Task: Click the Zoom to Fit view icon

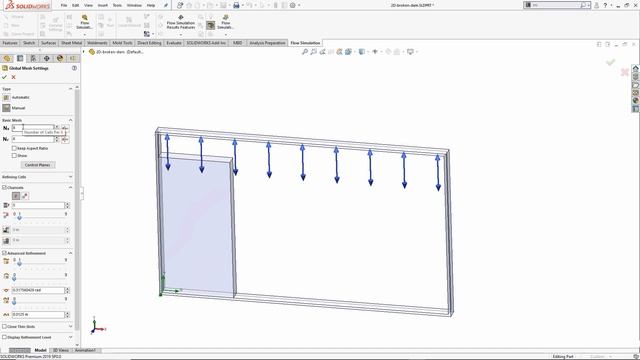Action: tap(304, 52)
